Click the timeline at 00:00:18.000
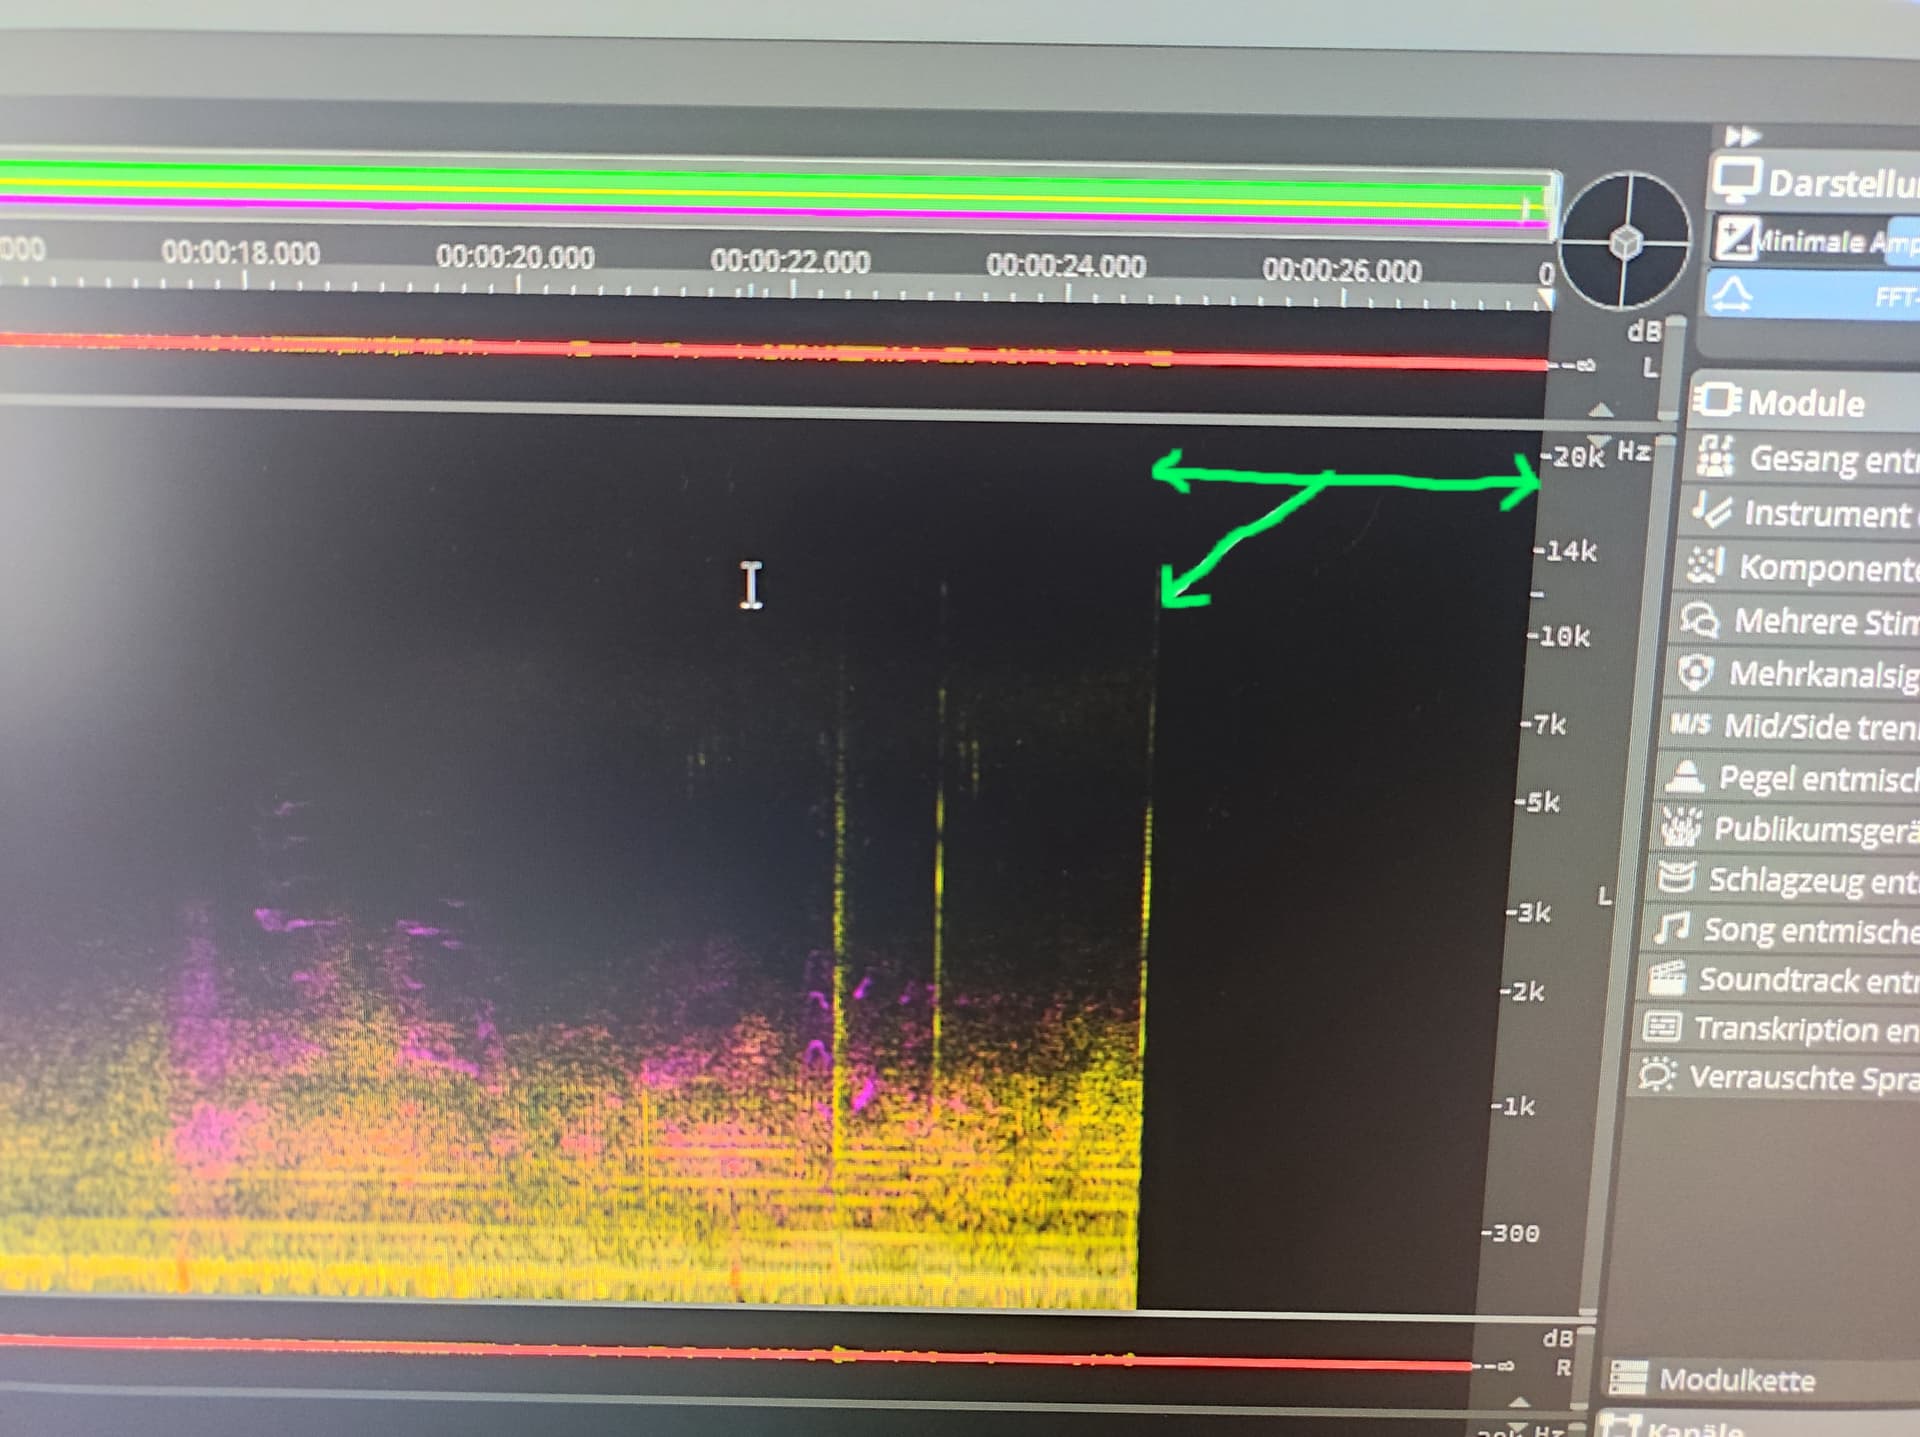1920x1437 pixels. [x=241, y=253]
